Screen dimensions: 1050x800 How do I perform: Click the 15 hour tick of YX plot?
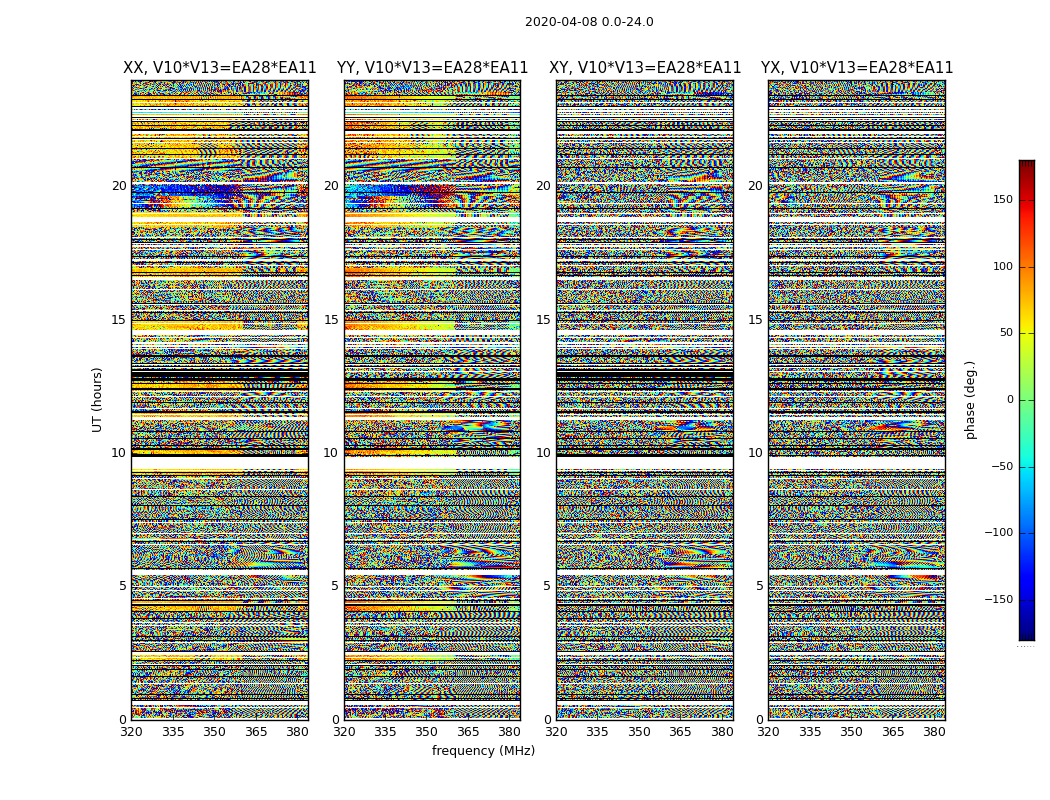tap(755, 320)
